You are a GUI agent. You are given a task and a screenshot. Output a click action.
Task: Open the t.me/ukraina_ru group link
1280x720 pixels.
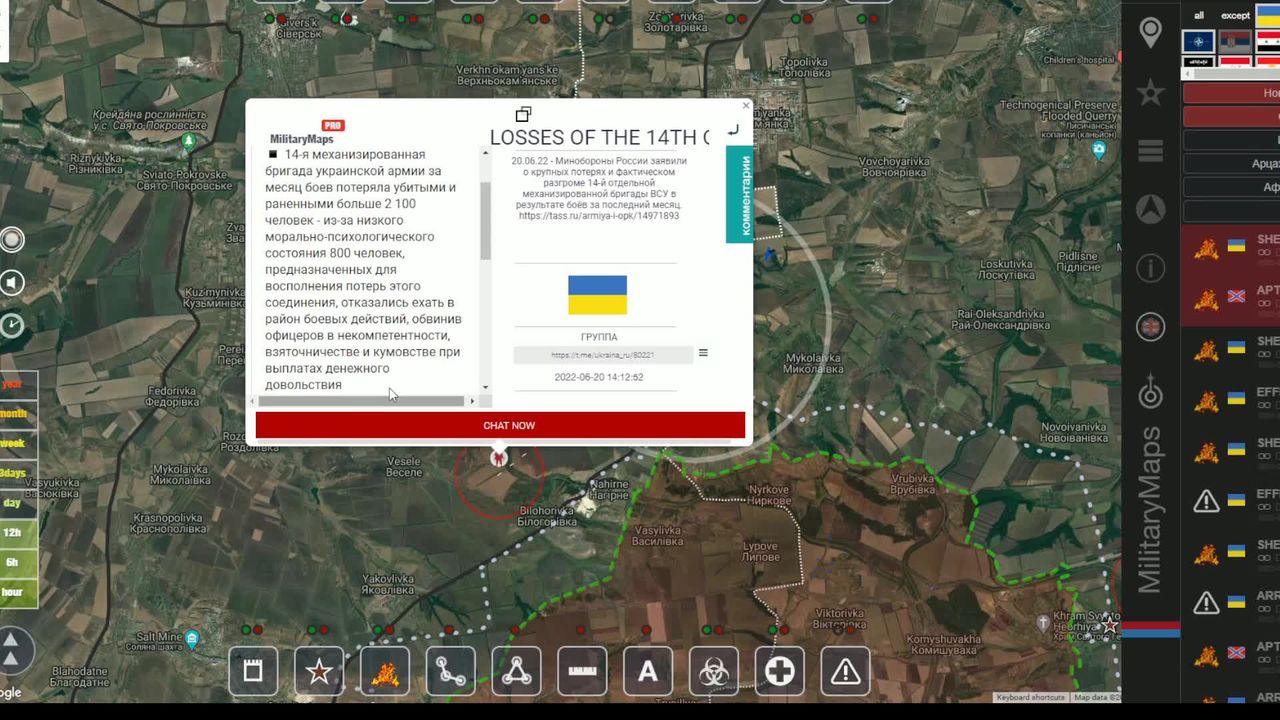(x=602, y=355)
